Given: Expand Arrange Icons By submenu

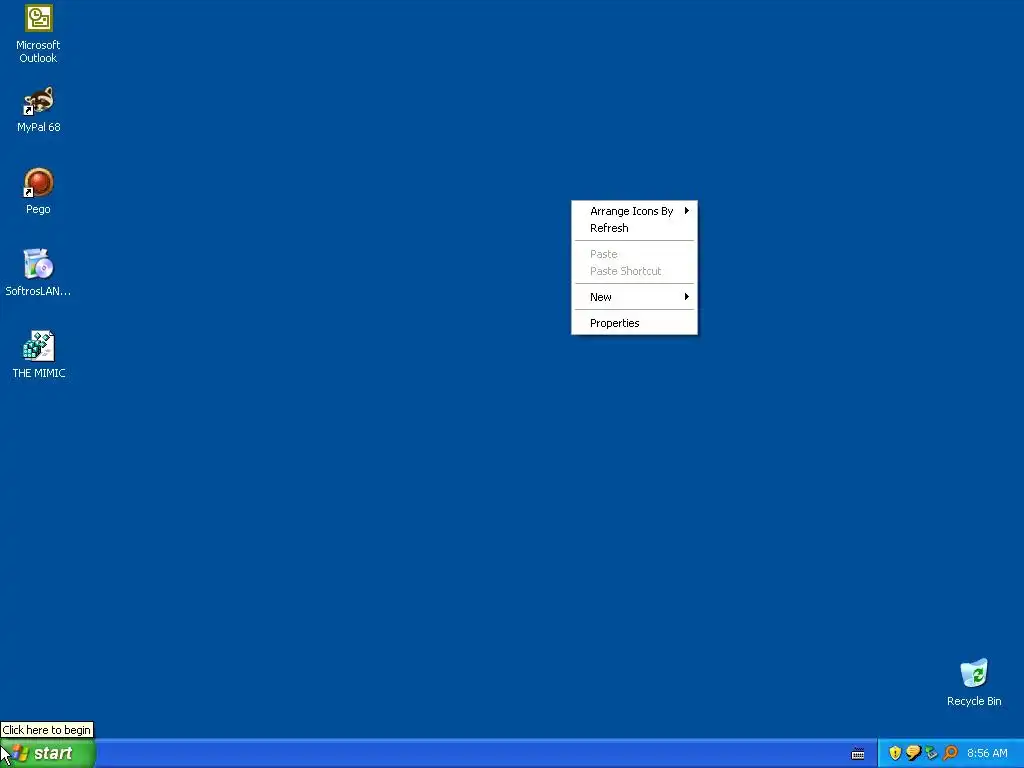Looking at the screenshot, I should click(x=634, y=211).
